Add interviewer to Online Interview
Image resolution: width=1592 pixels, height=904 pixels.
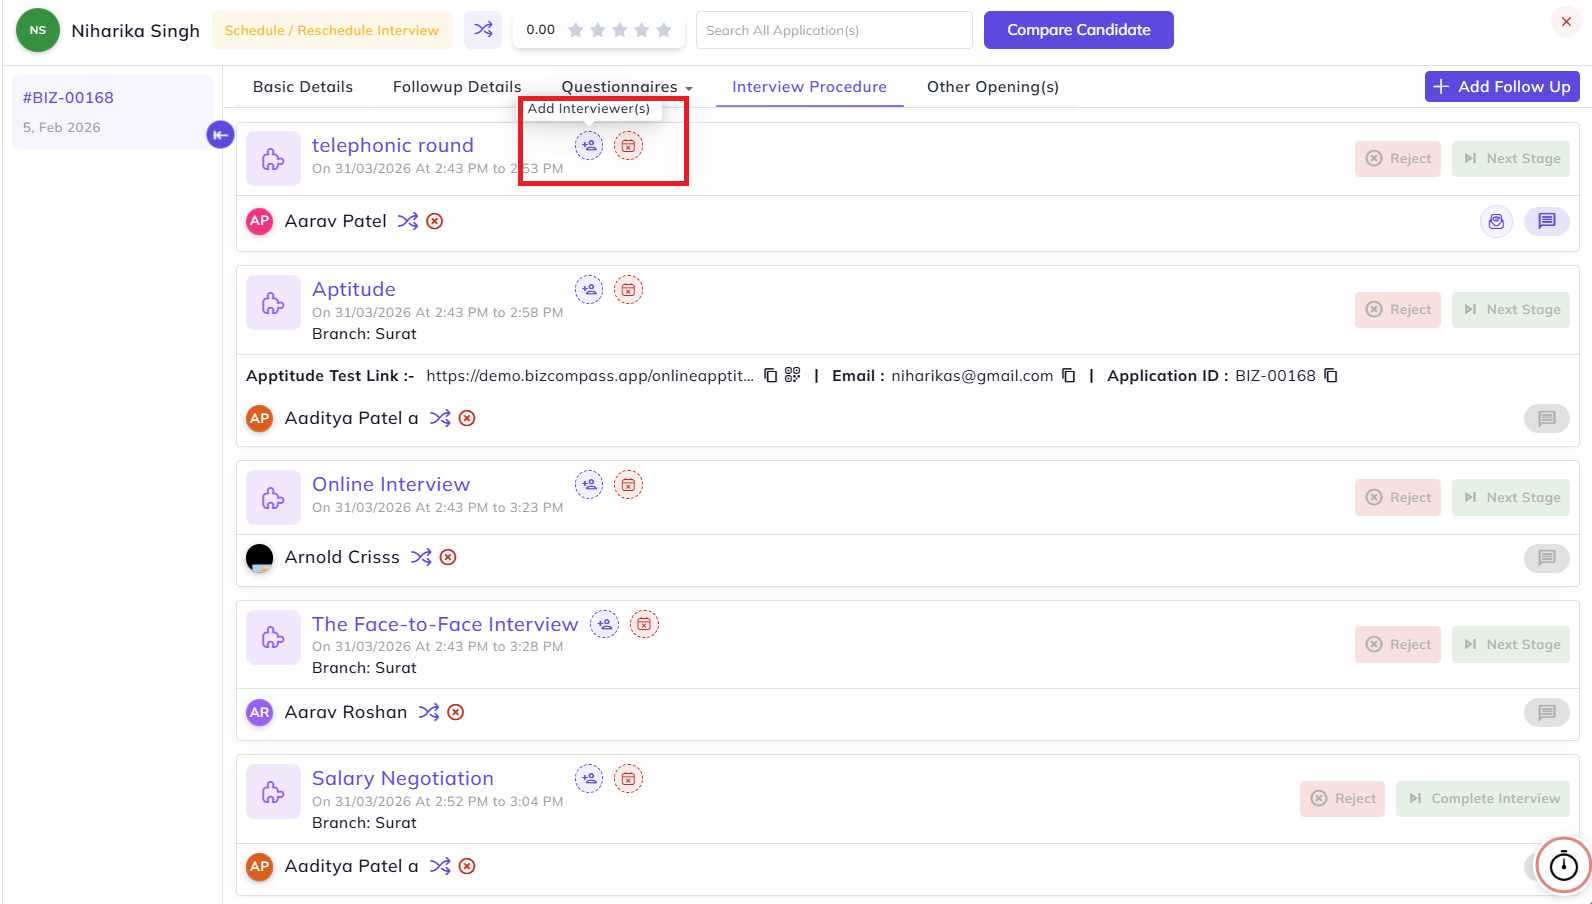tap(589, 485)
